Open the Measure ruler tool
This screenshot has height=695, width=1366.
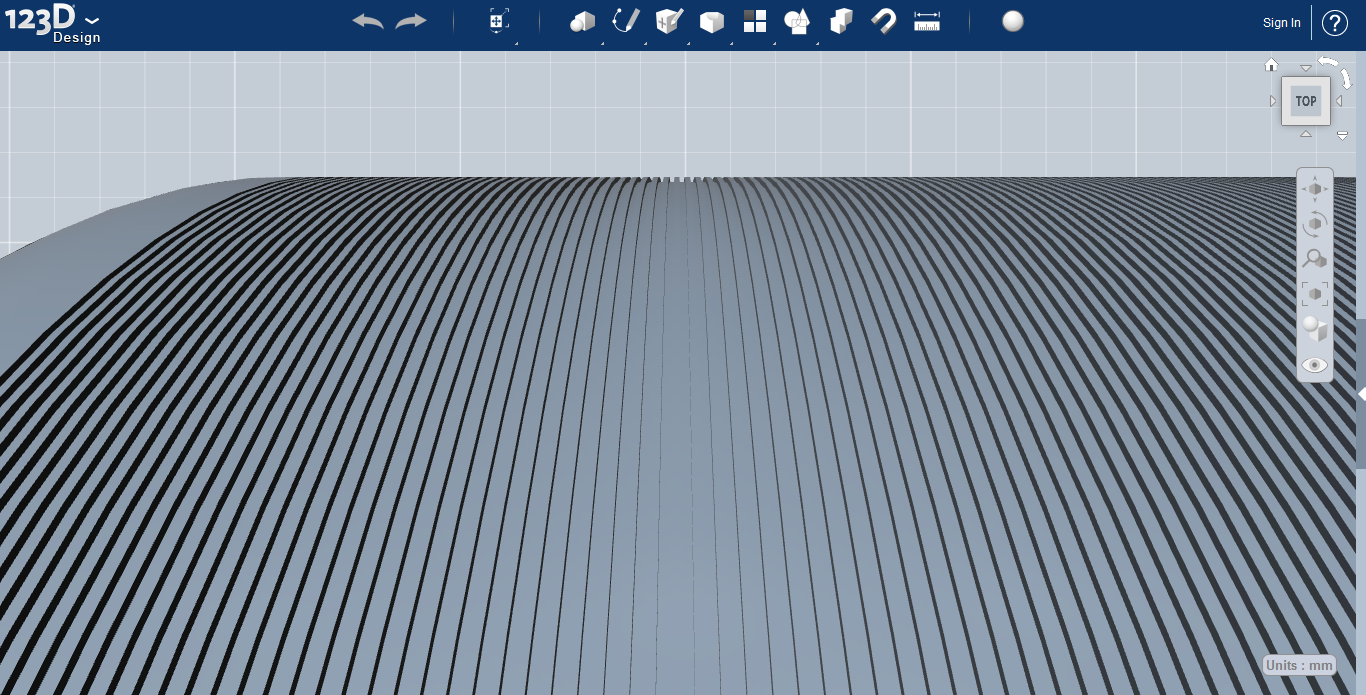coord(925,20)
